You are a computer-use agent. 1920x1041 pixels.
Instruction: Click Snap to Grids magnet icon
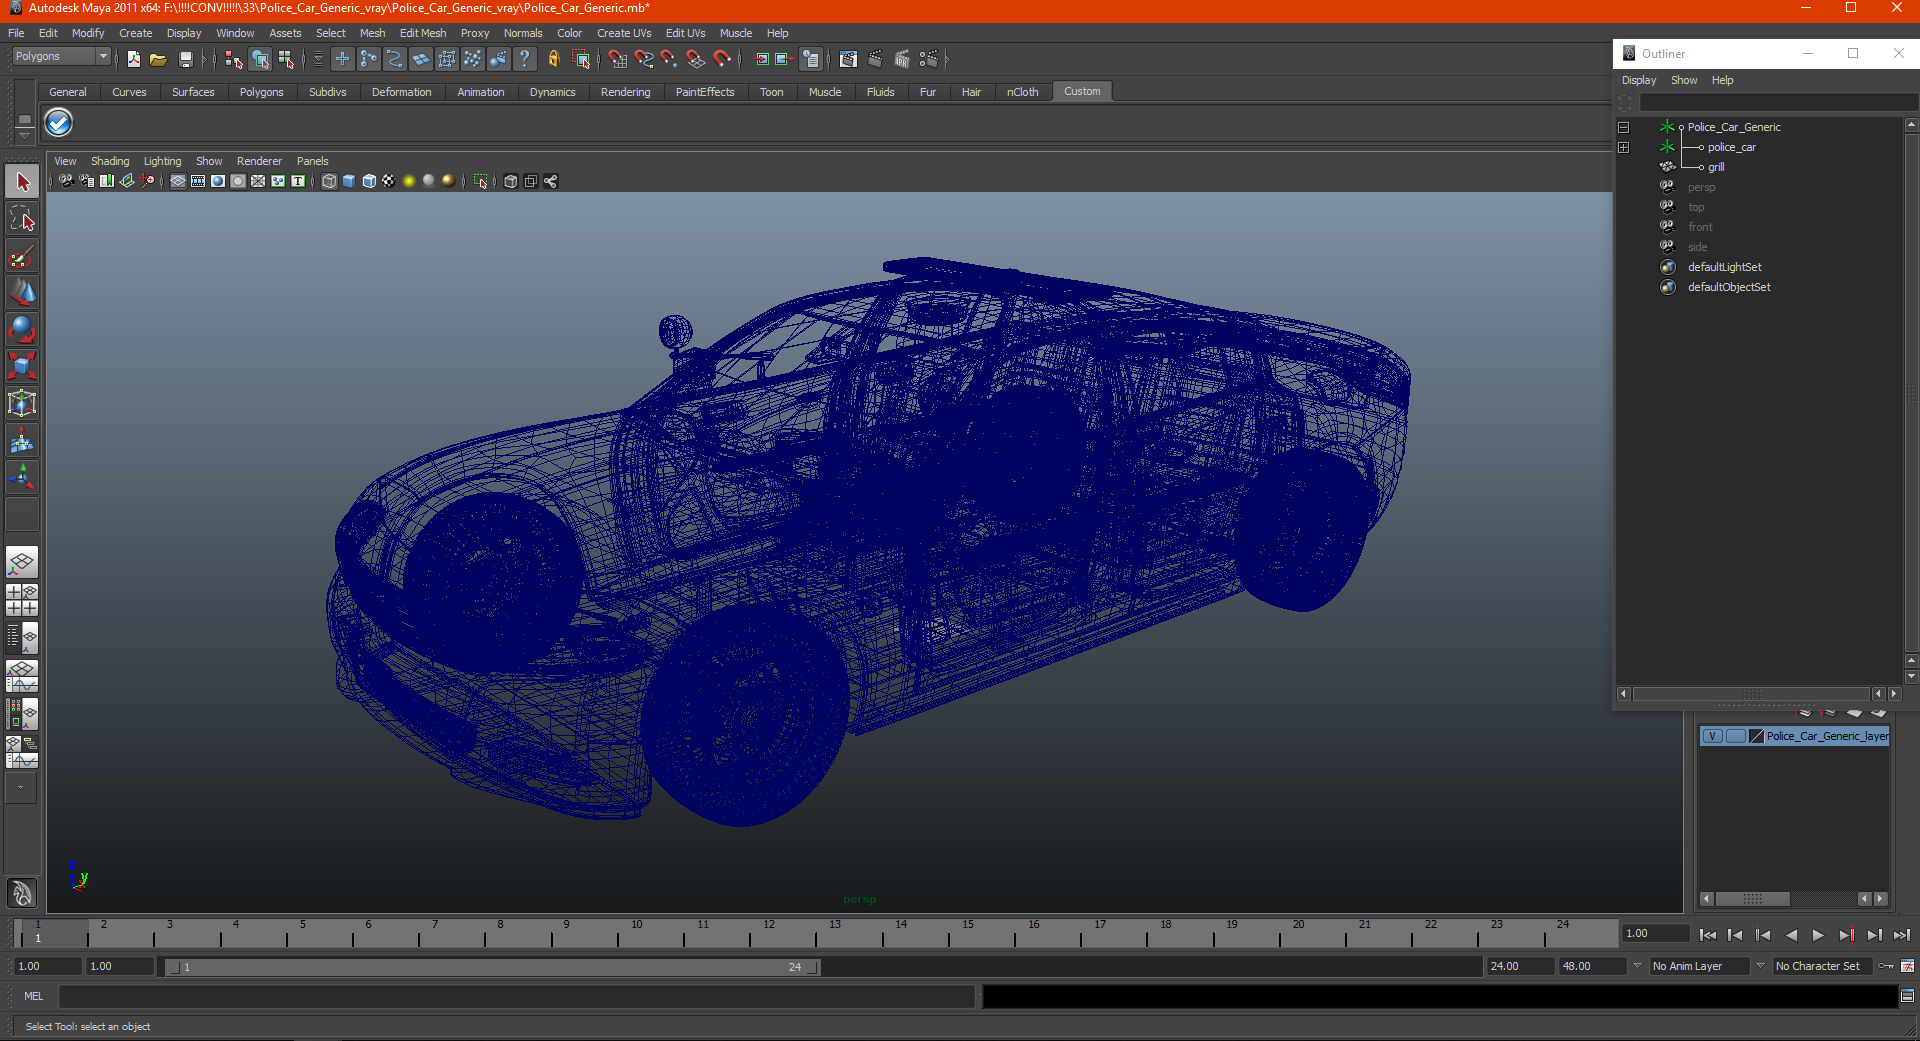click(618, 60)
